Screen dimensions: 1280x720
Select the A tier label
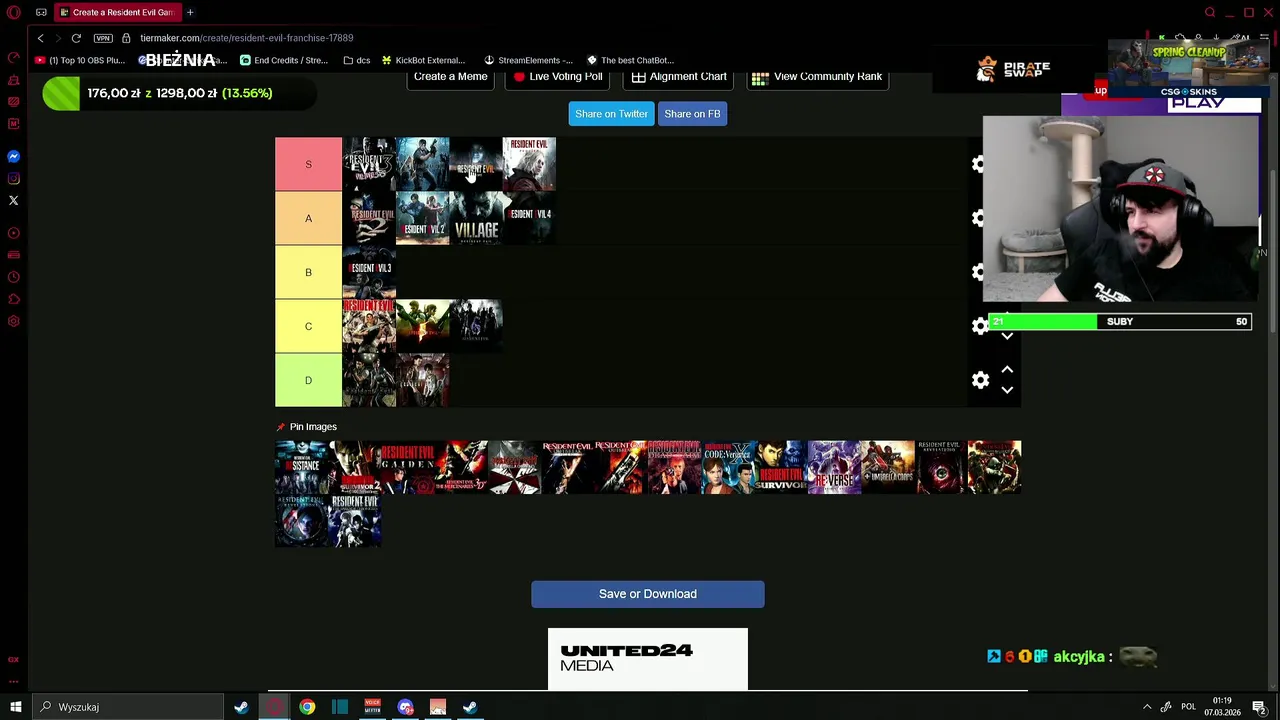308,218
